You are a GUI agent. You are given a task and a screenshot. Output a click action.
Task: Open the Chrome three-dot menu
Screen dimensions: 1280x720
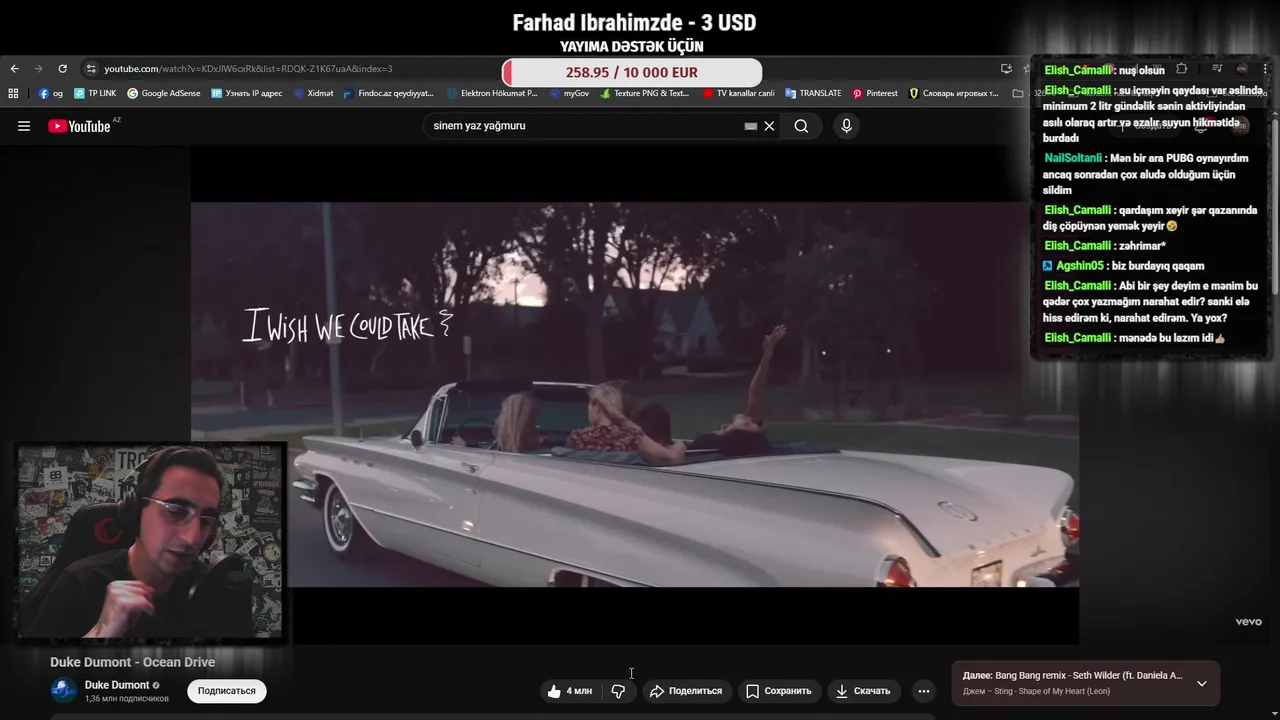(1267, 69)
